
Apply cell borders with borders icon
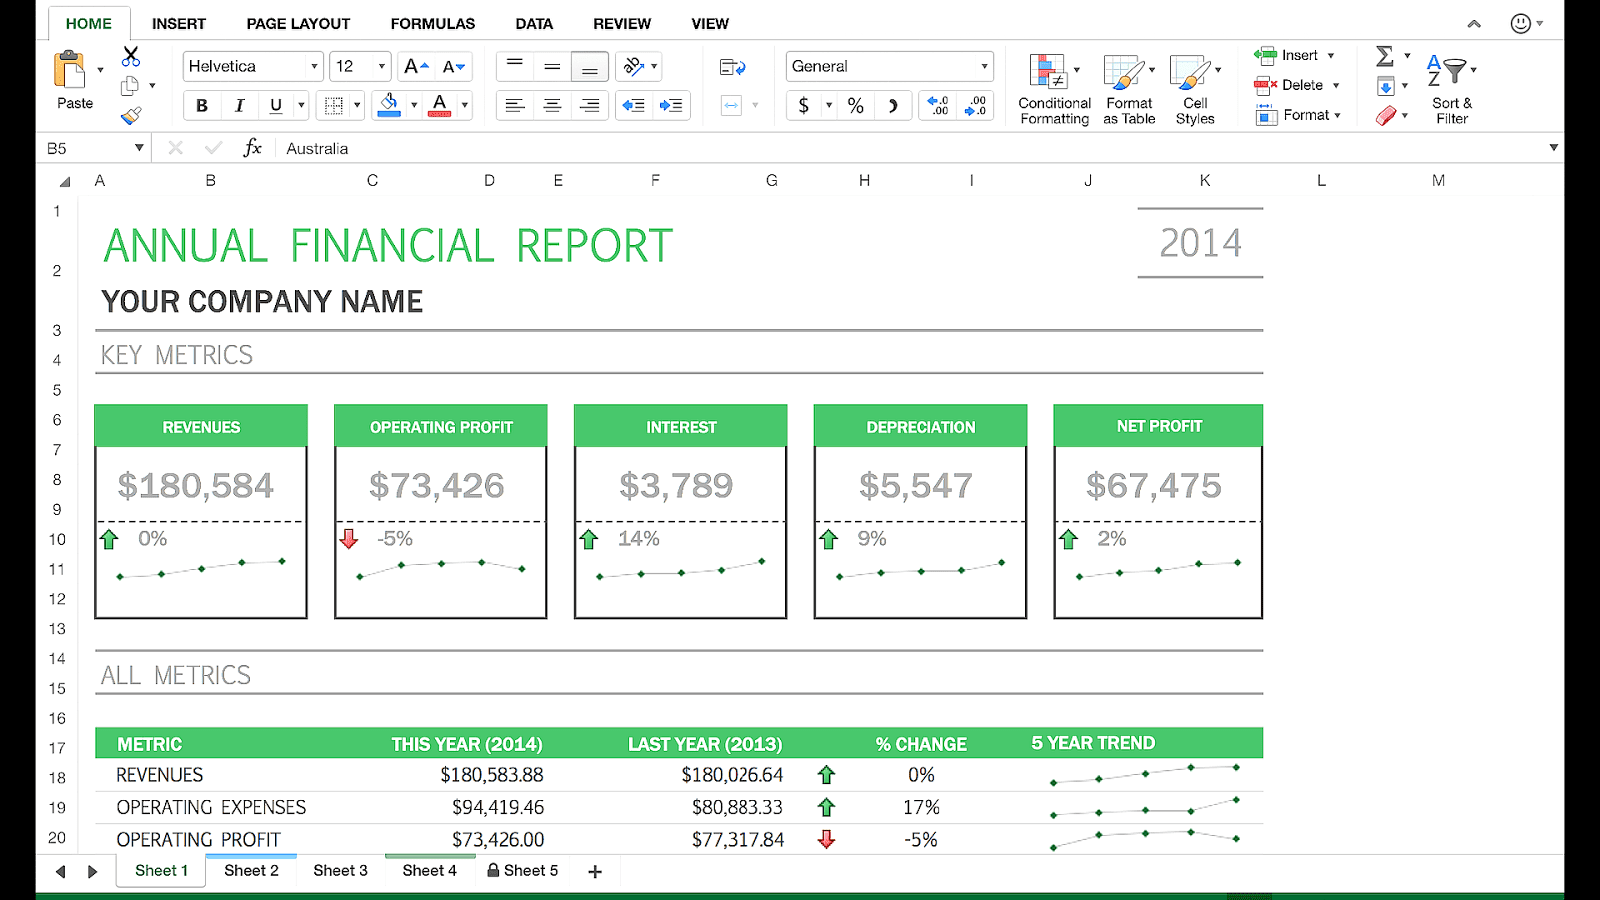(334, 105)
